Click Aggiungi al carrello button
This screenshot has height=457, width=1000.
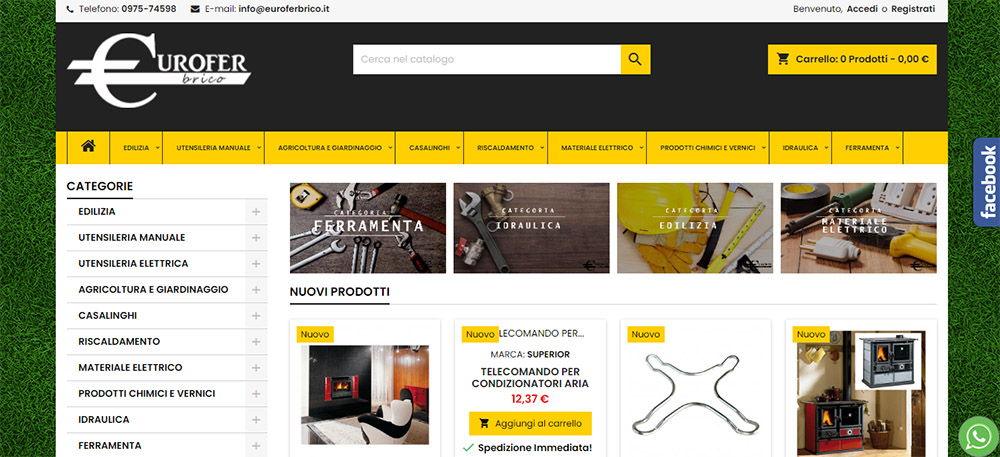click(530, 423)
